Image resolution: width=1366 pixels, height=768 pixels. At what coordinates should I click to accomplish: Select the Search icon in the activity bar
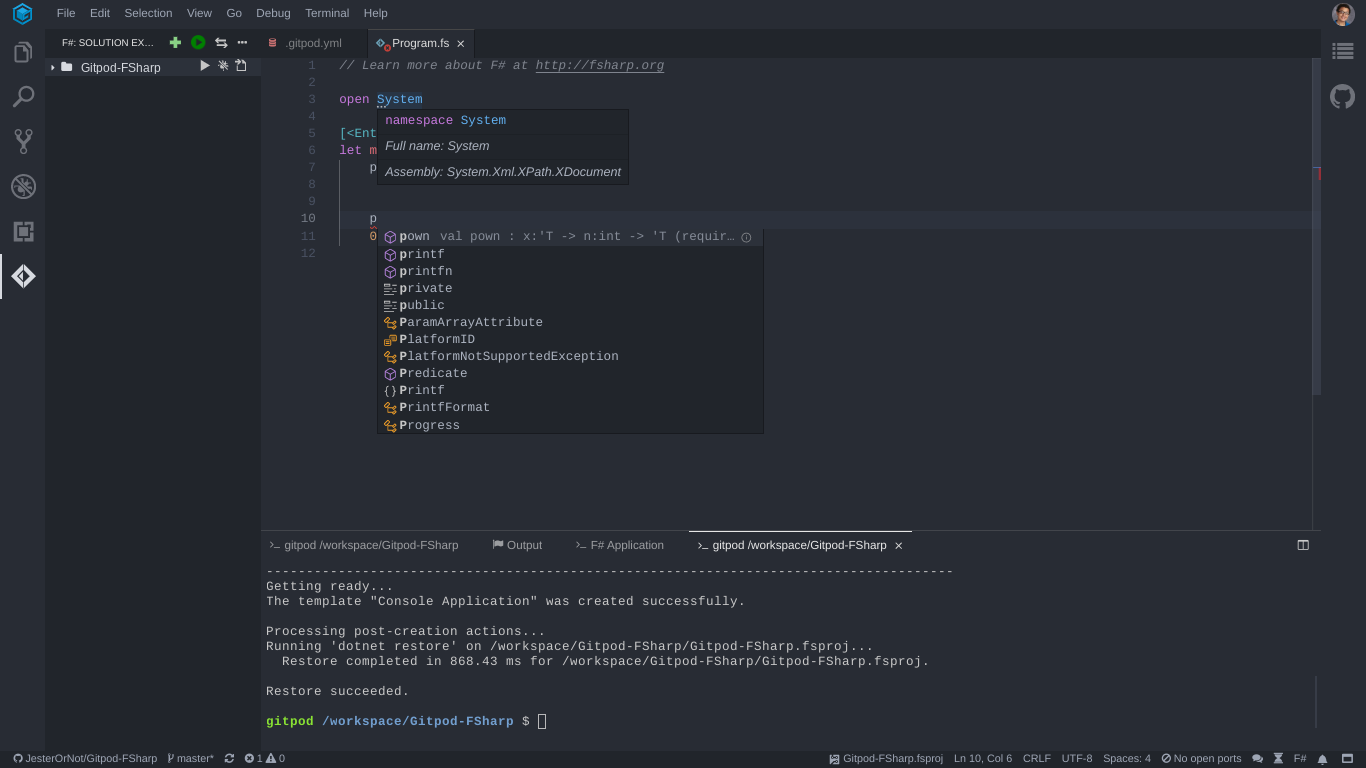coord(21,96)
